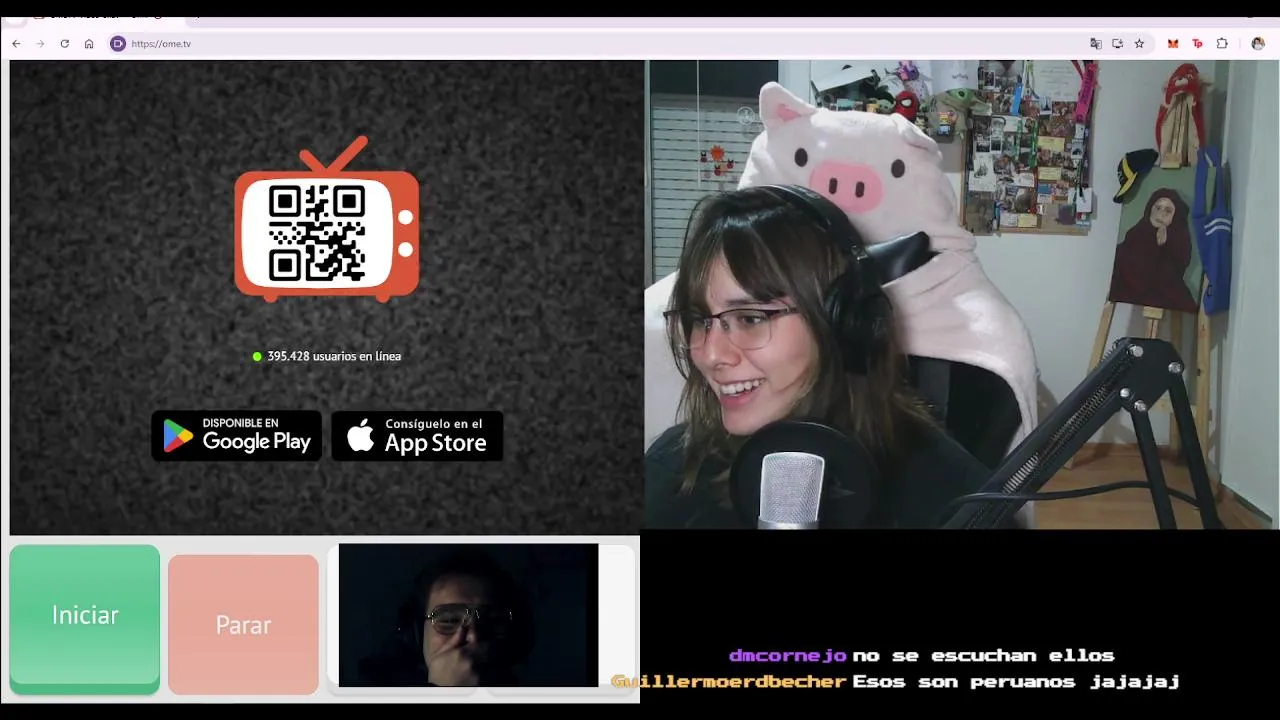The width and height of the screenshot is (1280, 720).
Task: Open the browser home page
Action: 89,44
